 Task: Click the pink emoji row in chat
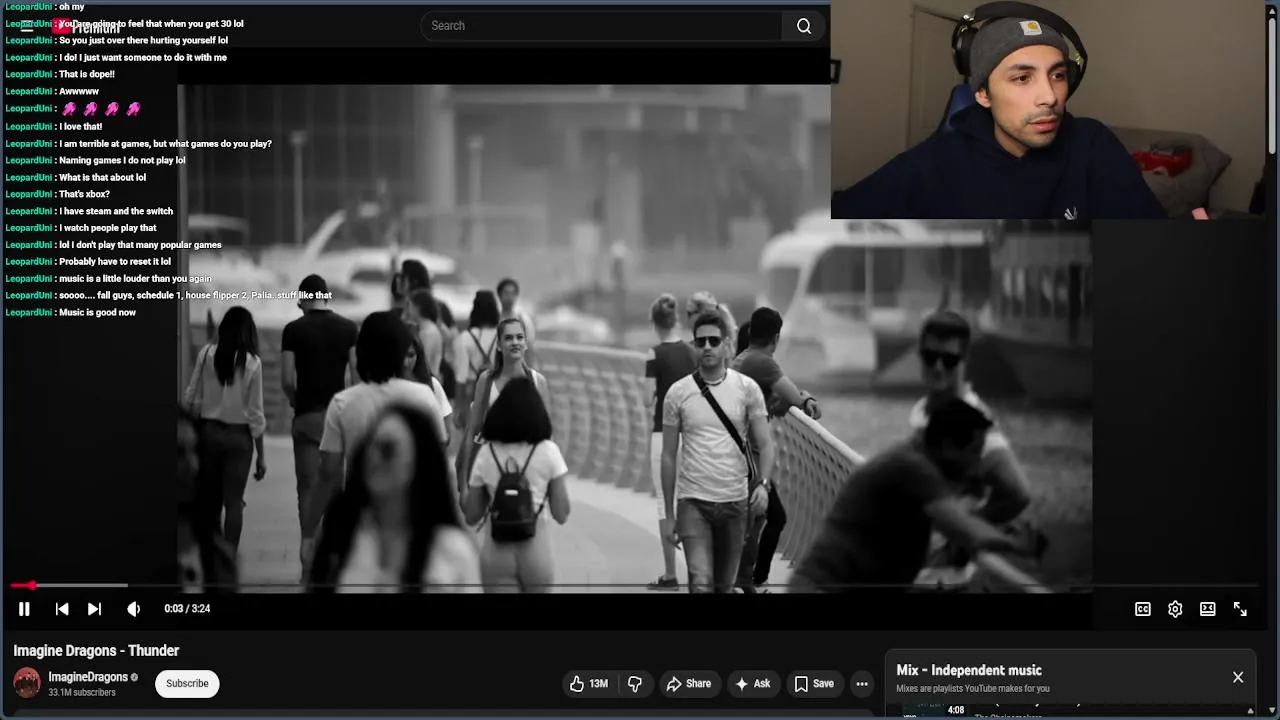[100, 109]
